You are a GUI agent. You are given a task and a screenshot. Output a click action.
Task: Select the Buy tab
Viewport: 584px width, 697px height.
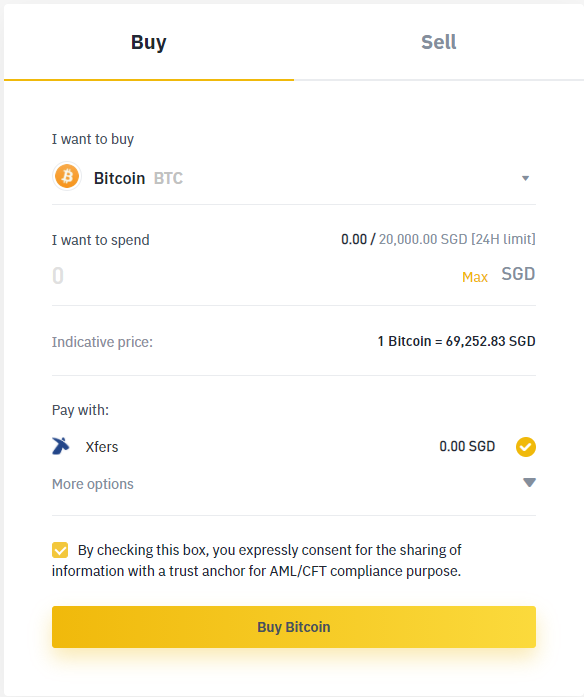point(149,42)
